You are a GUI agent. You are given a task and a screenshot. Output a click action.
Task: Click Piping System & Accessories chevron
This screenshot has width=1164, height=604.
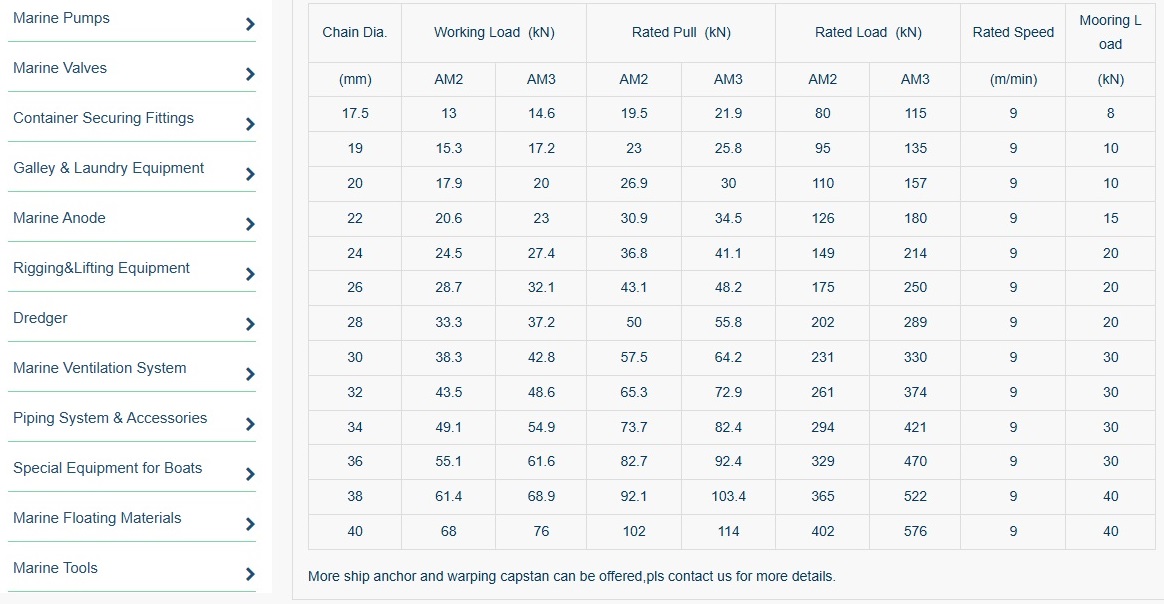(250, 424)
